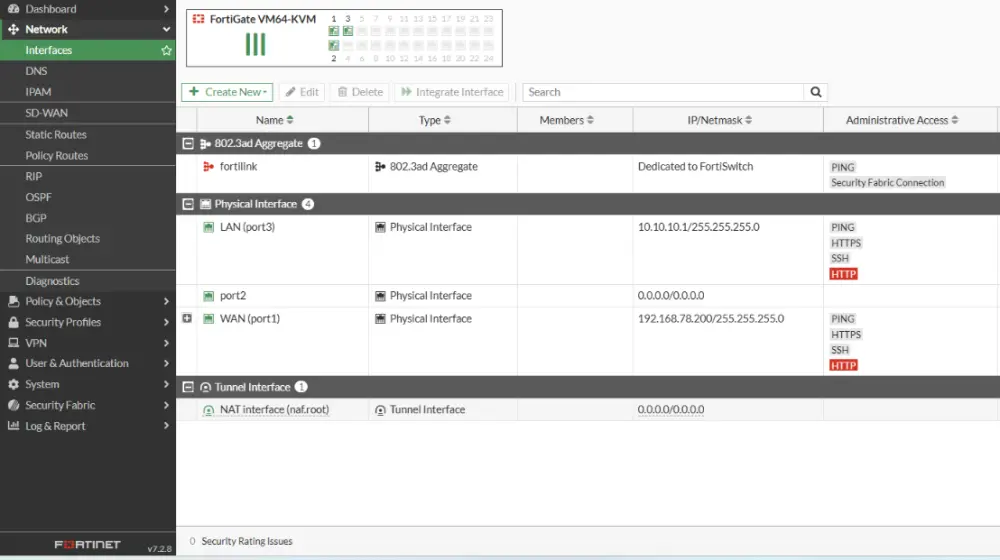This screenshot has height=560, width=1000.
Task: Expand the WAN (port1) row
Action: [x=187, y=318]
